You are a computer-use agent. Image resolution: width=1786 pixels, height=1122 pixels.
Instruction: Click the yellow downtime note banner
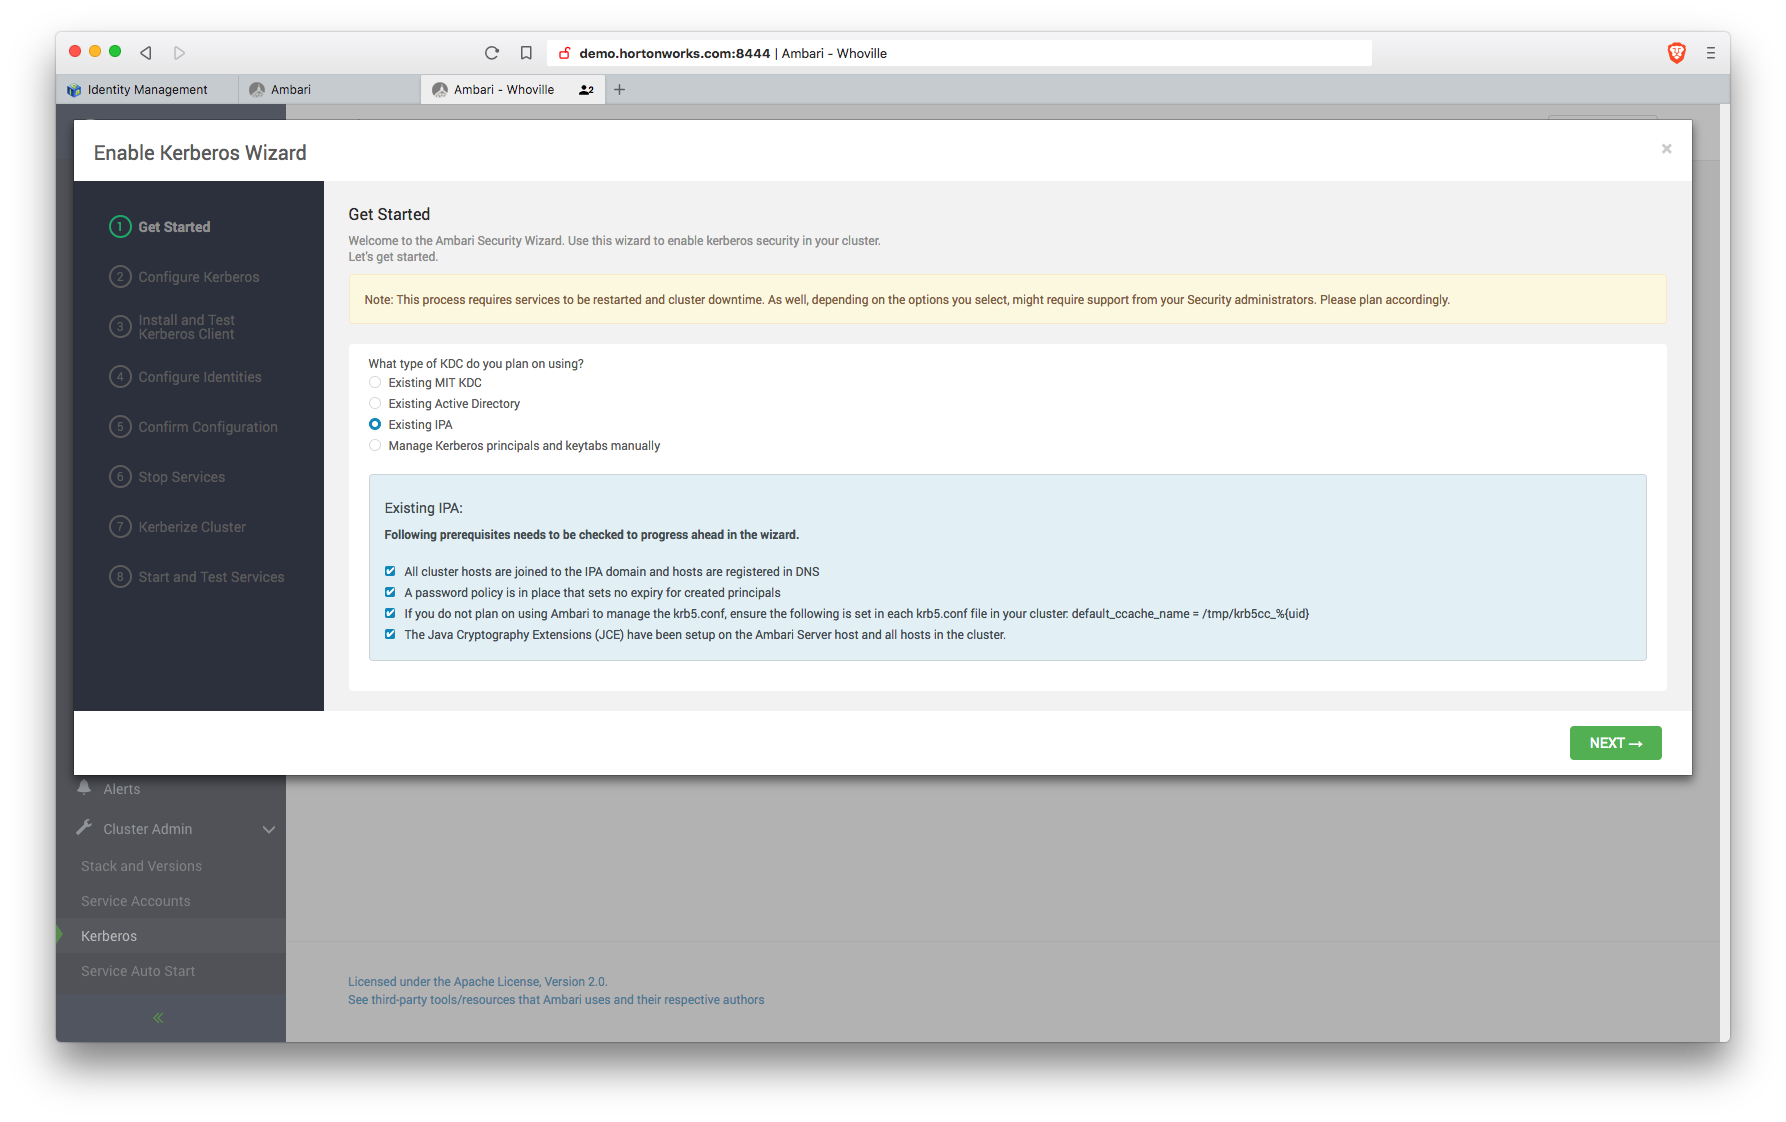coord(1007,299)
